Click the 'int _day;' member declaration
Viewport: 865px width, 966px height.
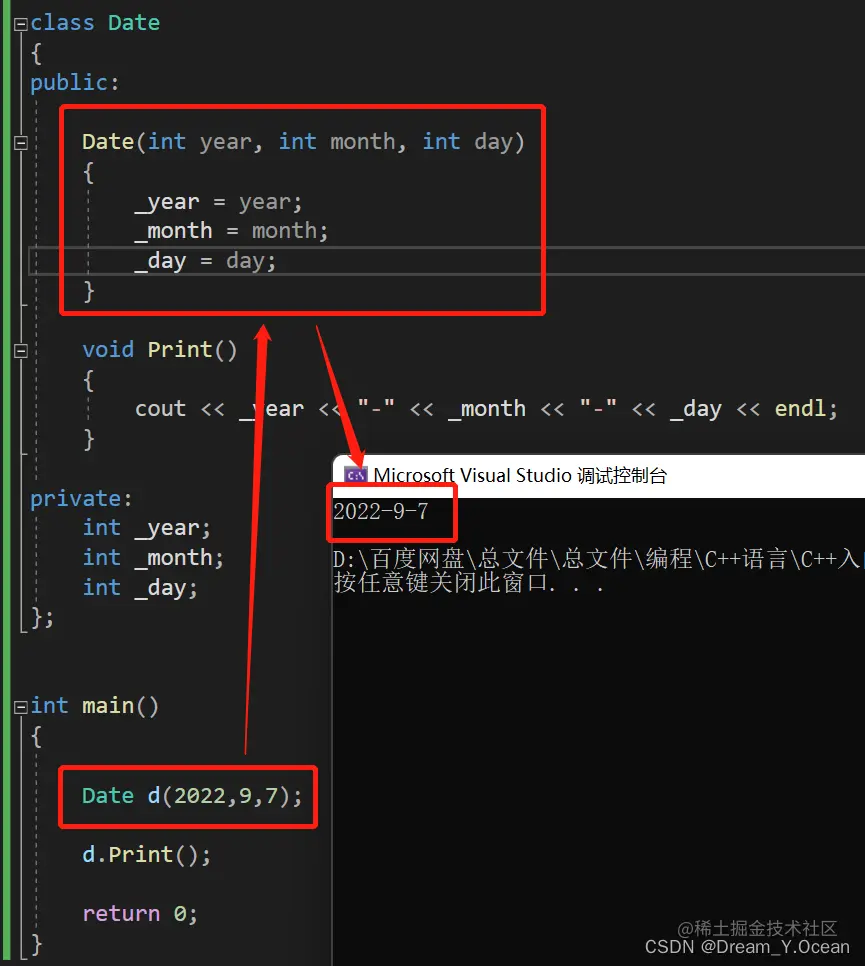click(x=140, y=588)
